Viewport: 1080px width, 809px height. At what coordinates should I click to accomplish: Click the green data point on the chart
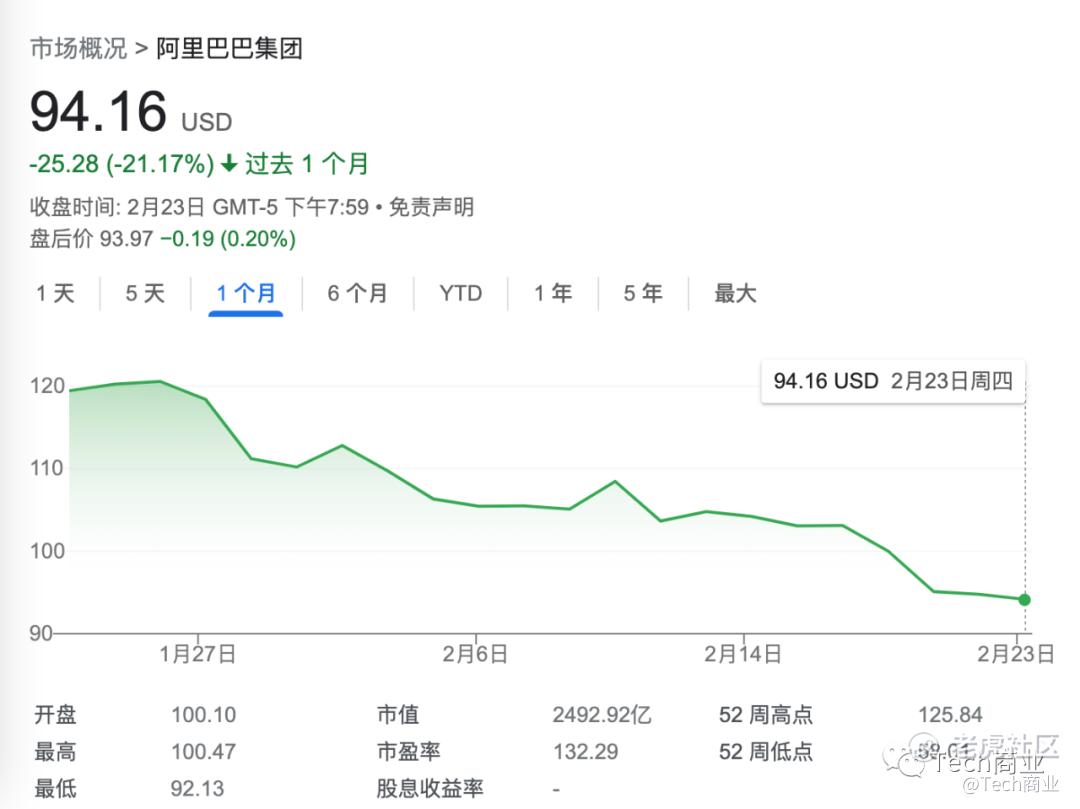point(1024,600)
